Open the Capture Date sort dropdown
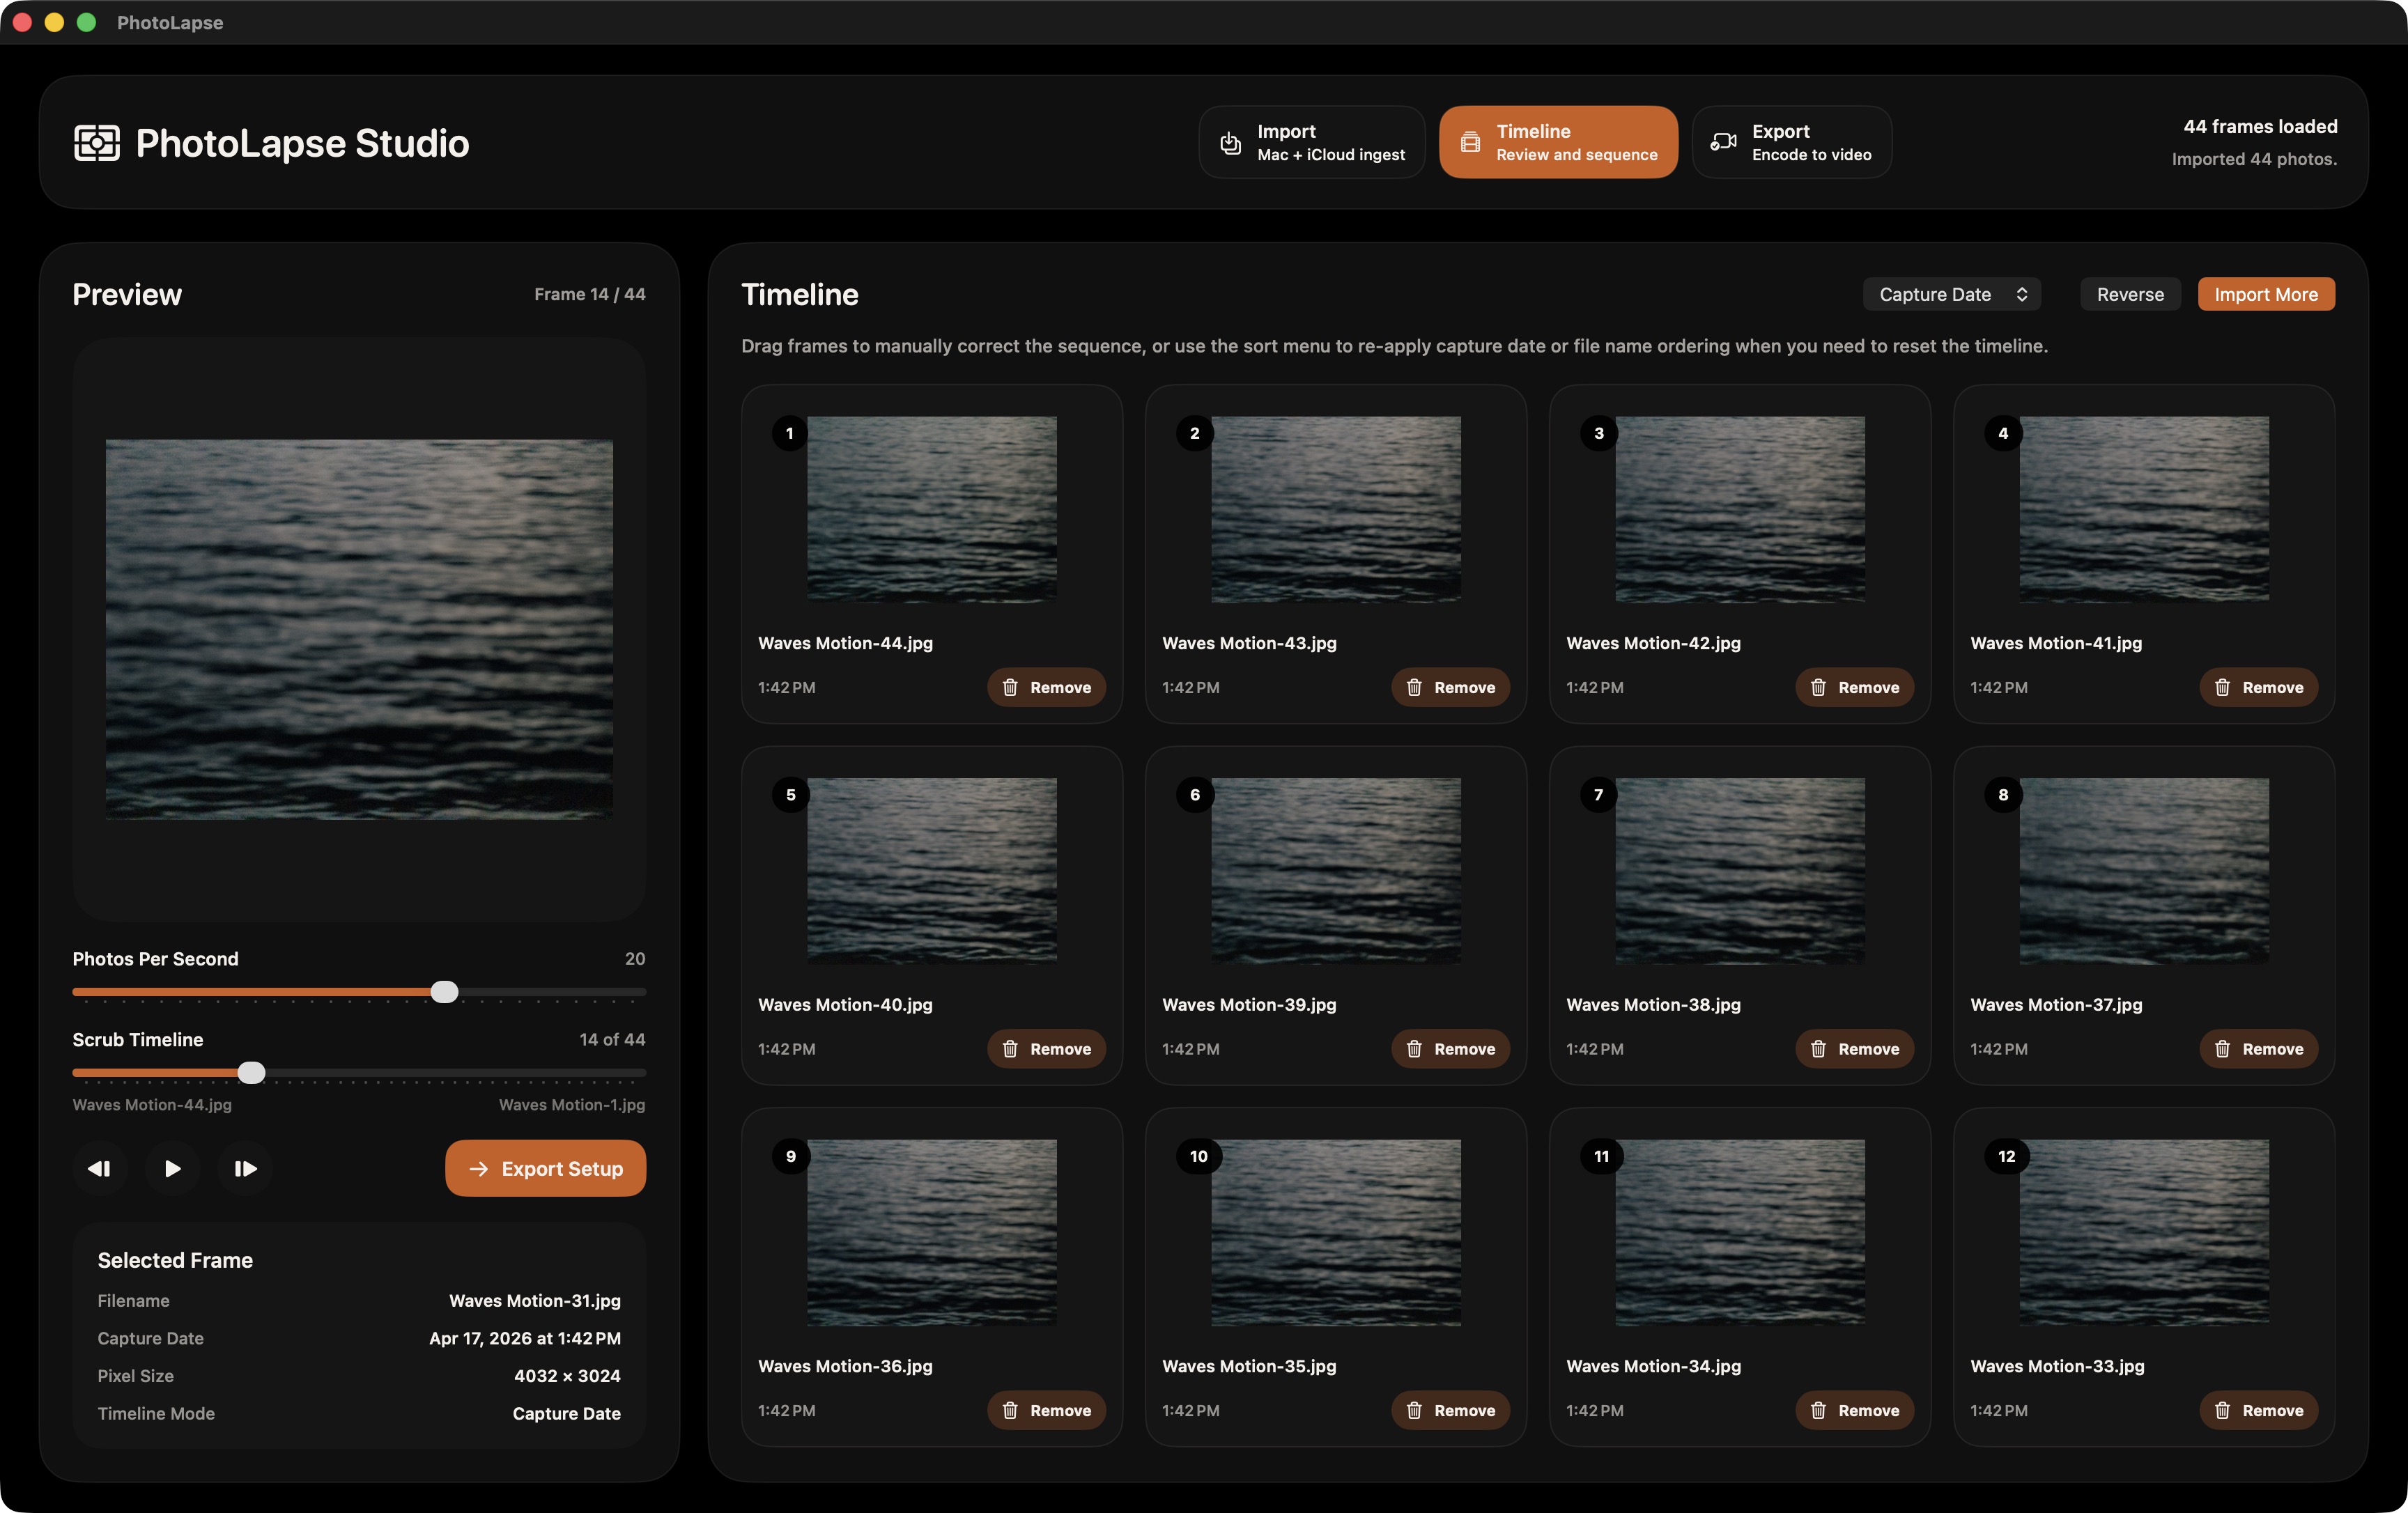 pos(1951,294)
